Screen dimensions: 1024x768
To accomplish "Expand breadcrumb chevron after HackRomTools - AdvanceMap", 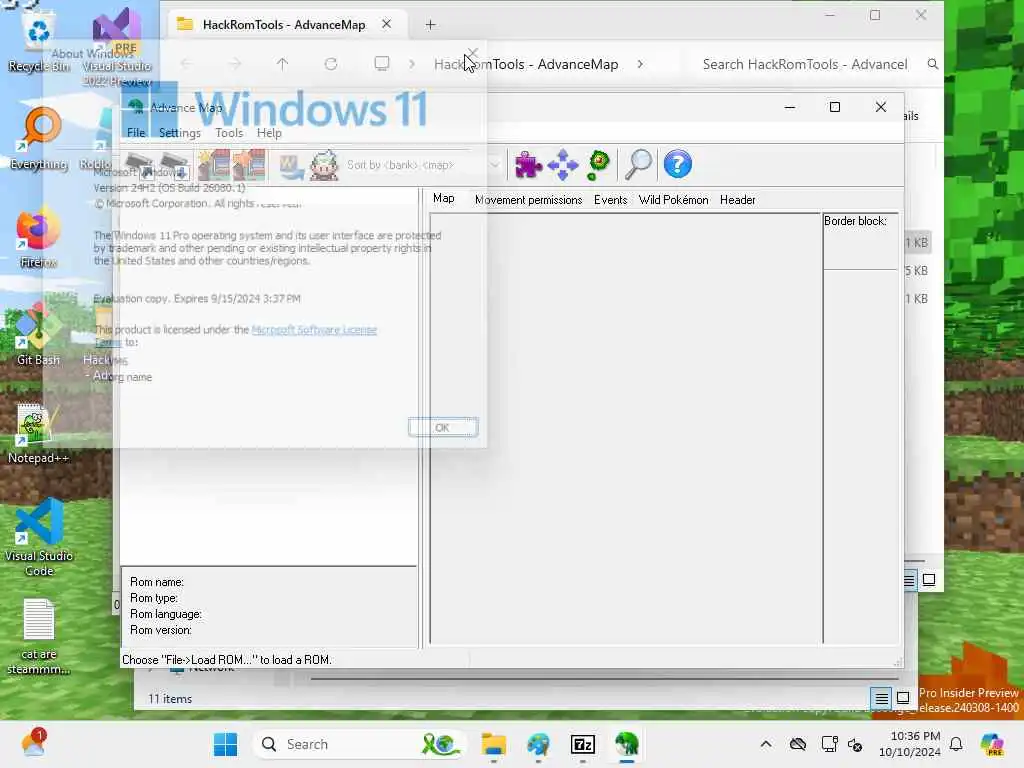I will (640, 64).
